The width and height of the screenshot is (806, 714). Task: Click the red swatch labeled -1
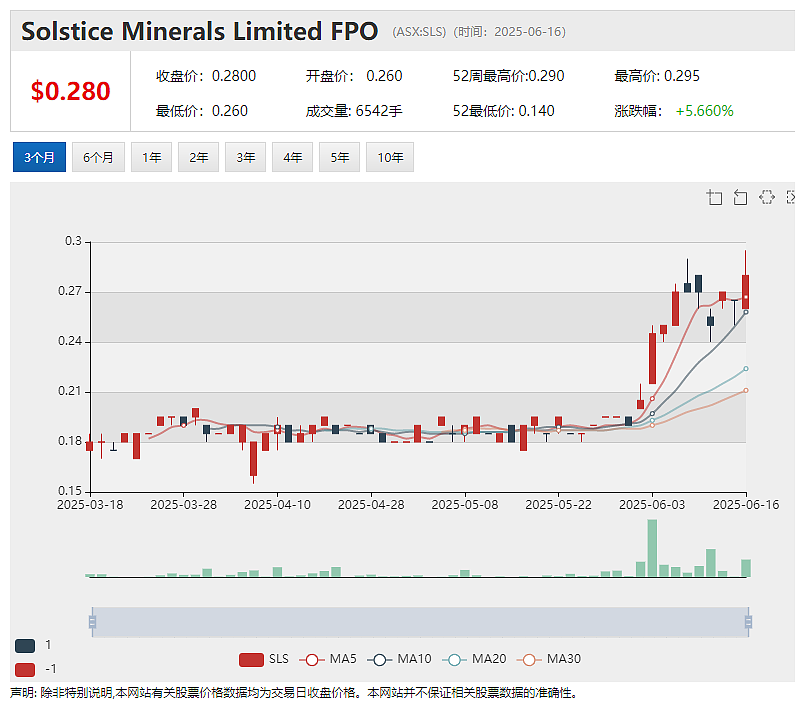[x=25, y=670]
